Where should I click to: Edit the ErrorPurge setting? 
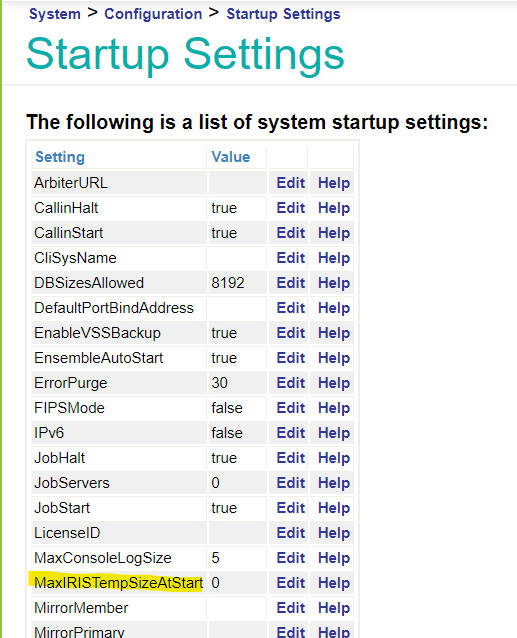pyautogui.click(x=291, y=383)
